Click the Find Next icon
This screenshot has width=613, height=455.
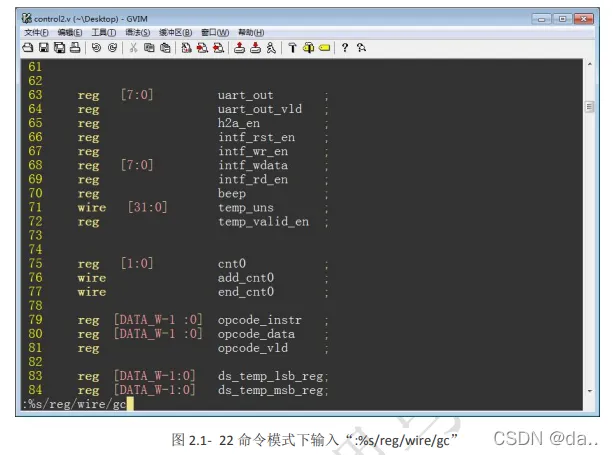click(202, 48)
